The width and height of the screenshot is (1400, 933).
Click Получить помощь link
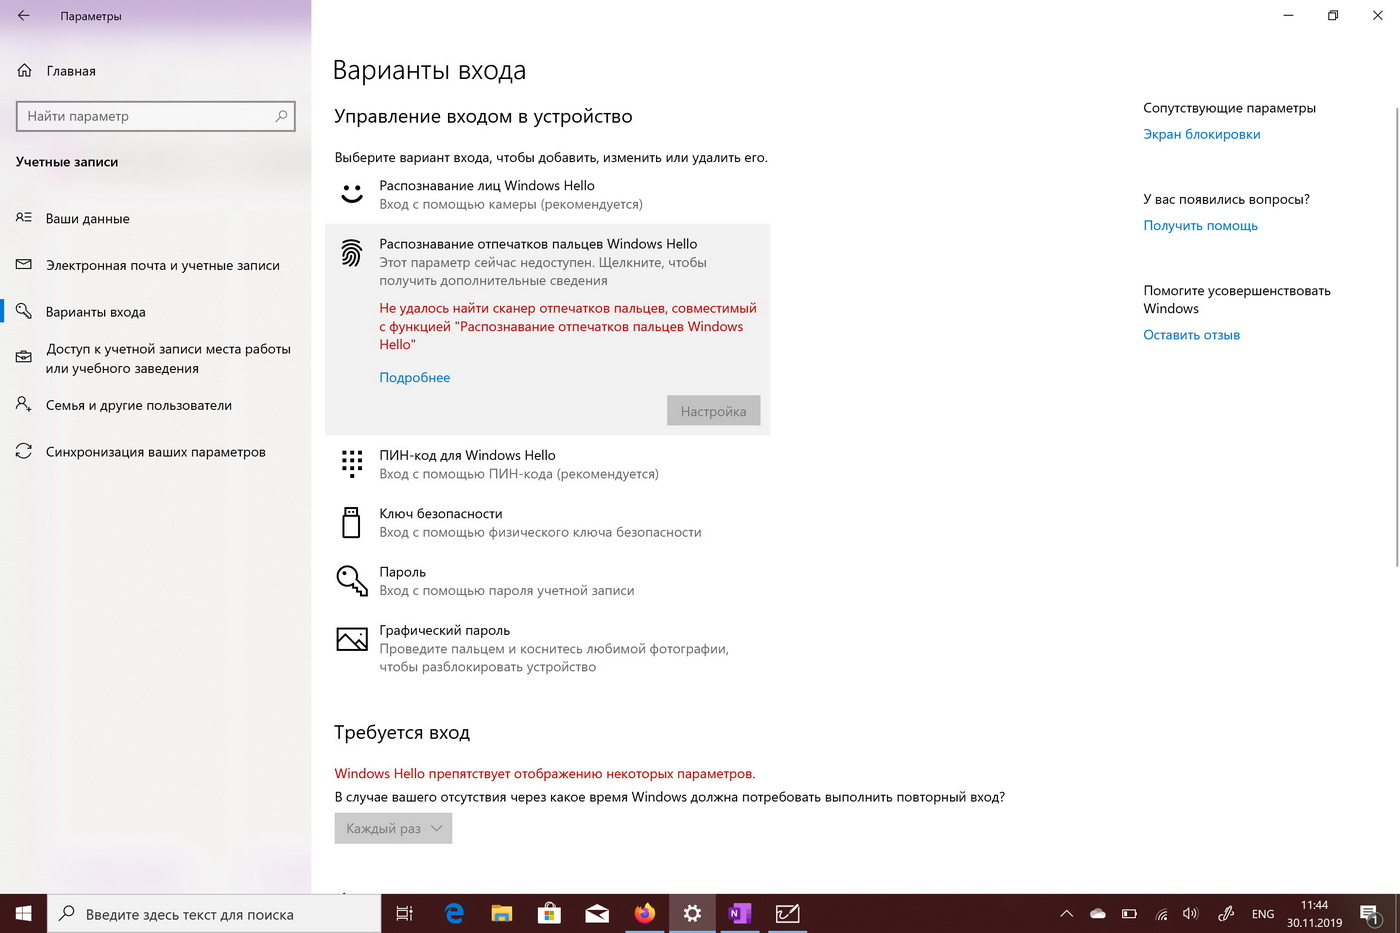click(x=1200, y=225)
